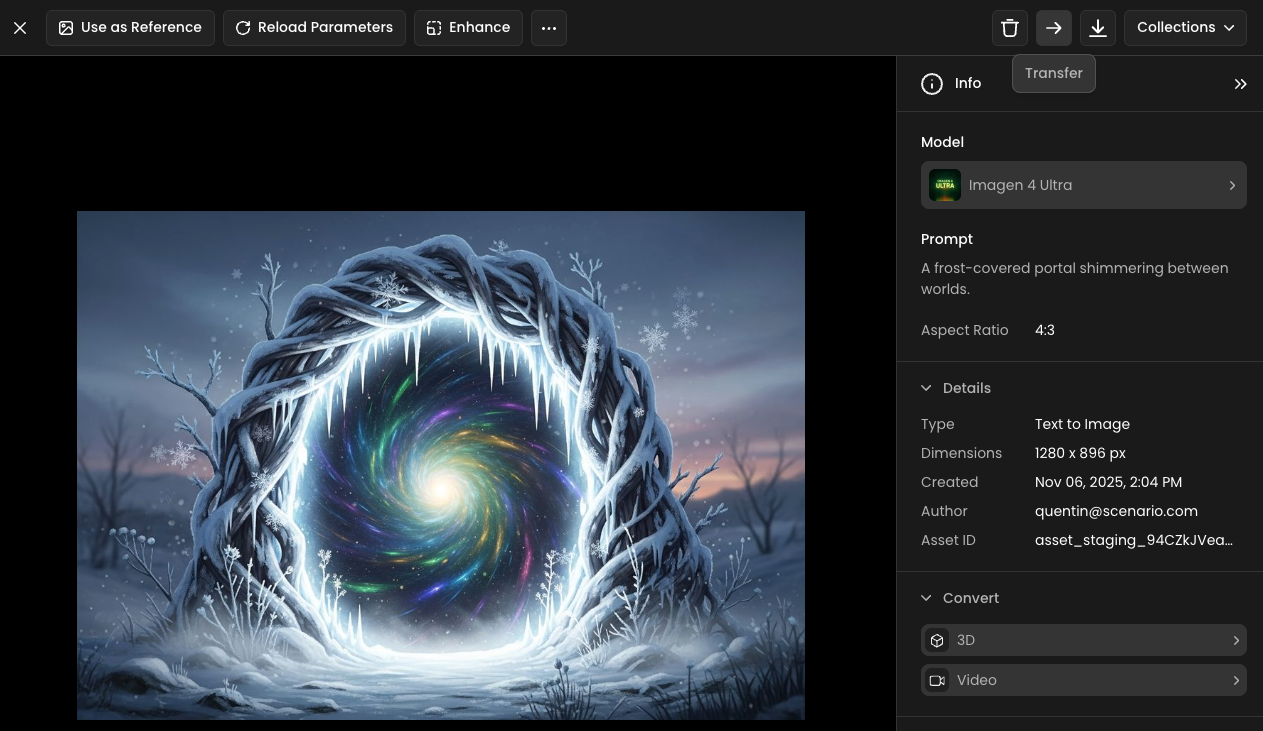Viewport: 1263px width, 731px height.
Task: Click Reload Parameters button
Action: pos(314,28)
